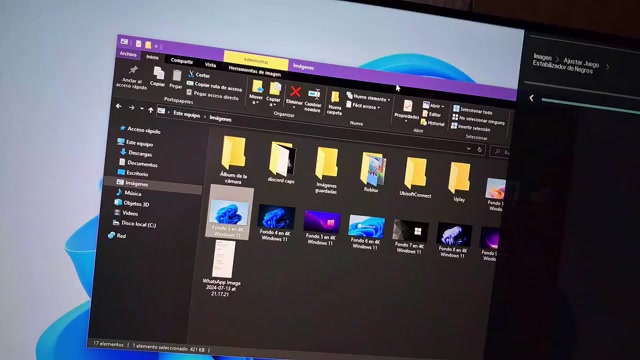
Task: Click Este equipo in address breadcrumb
Action: coord(187,114)
